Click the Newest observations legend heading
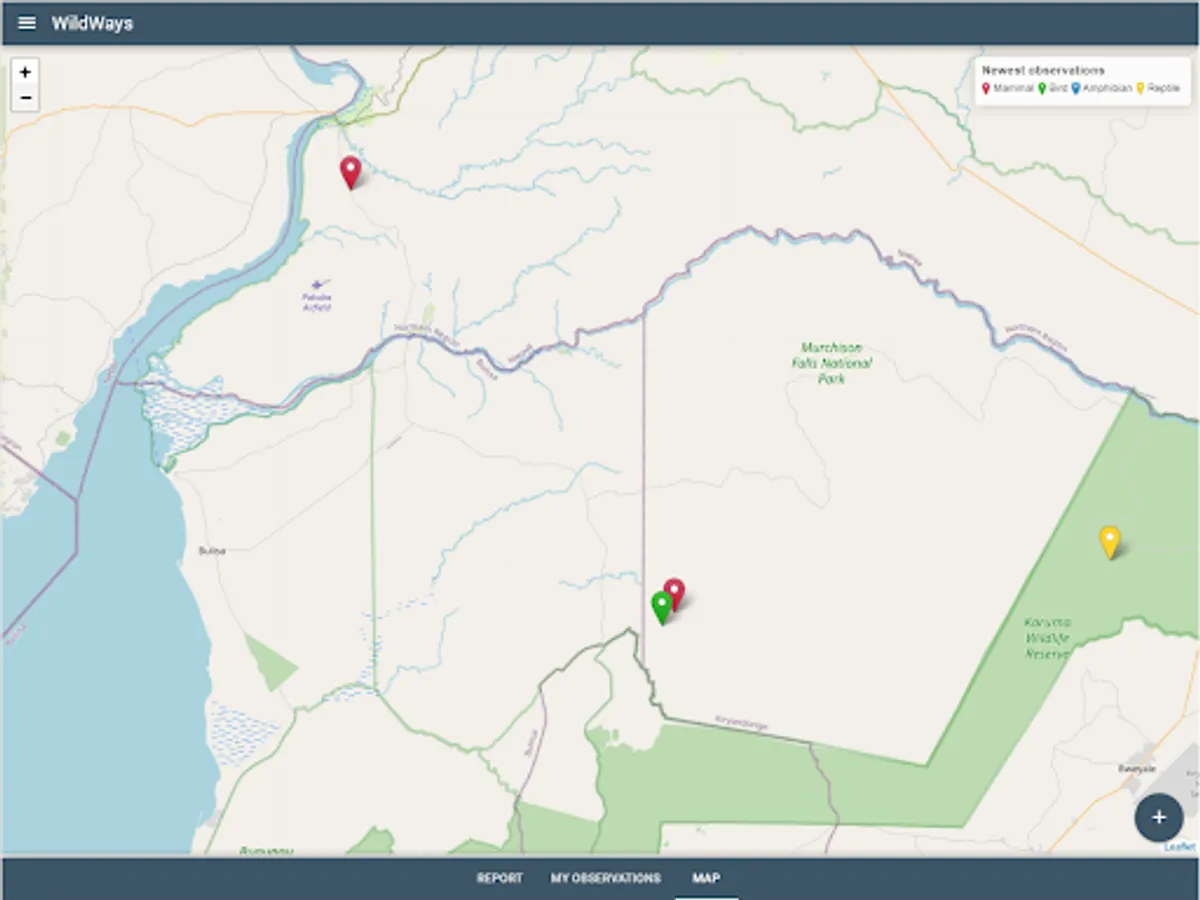Screen dimensions: 1200x900 click(1043, 71)
